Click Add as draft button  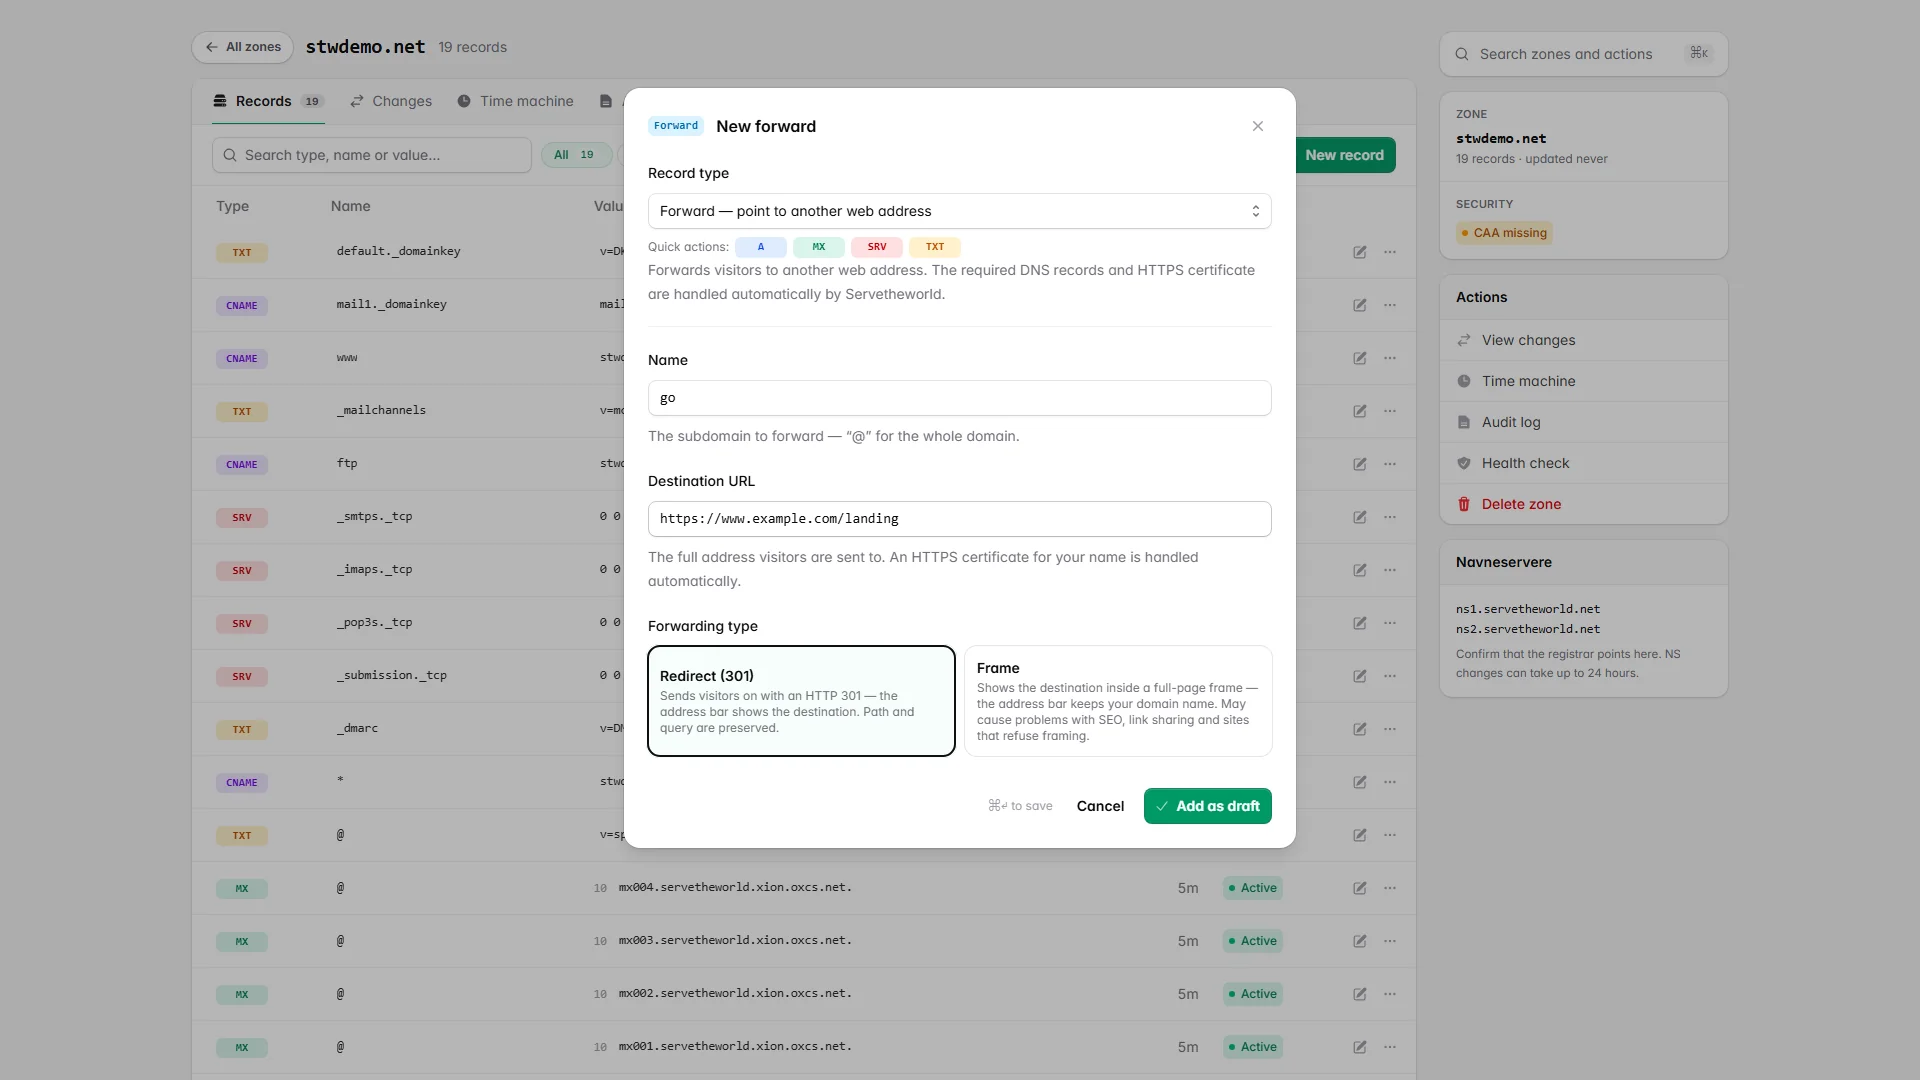1207,806
